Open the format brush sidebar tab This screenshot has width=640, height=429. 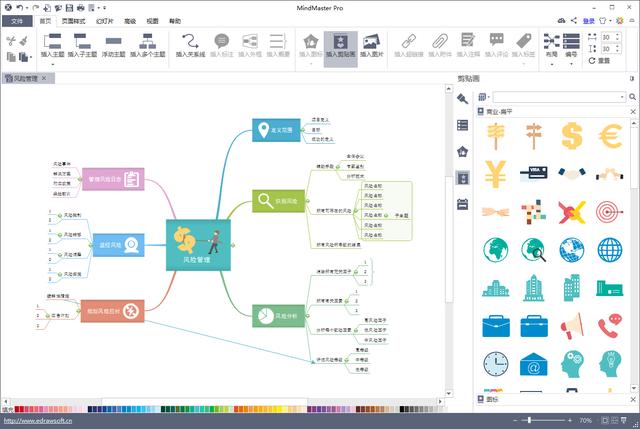point(463,98)
